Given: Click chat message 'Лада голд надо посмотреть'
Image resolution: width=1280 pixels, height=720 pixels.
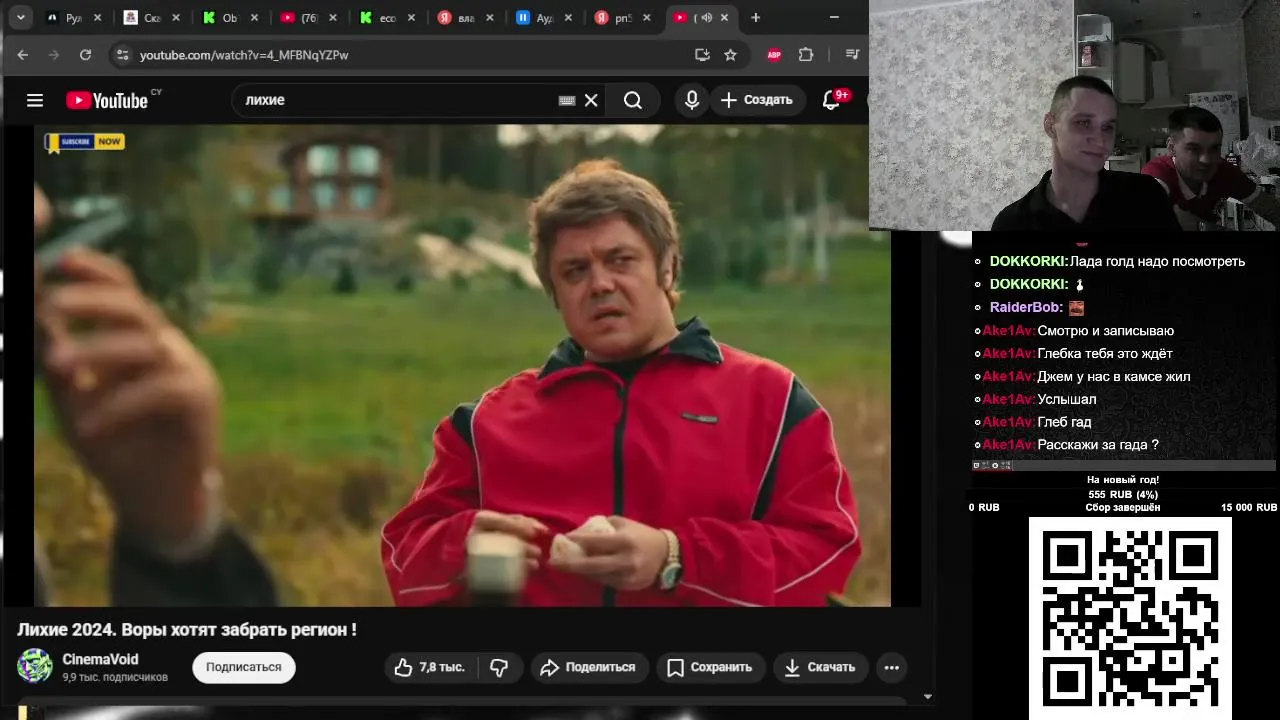Looking at the screenshot, I should pyautogui.click(x=1157, y=261).
